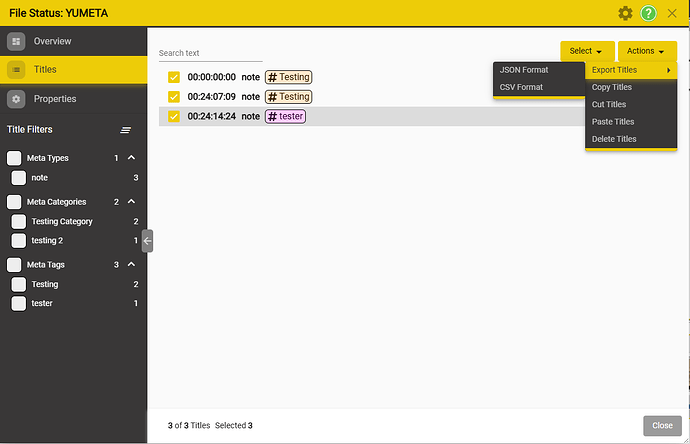
Task: Click the Title Filters menu lines icon
Action: tap(126, 130)
